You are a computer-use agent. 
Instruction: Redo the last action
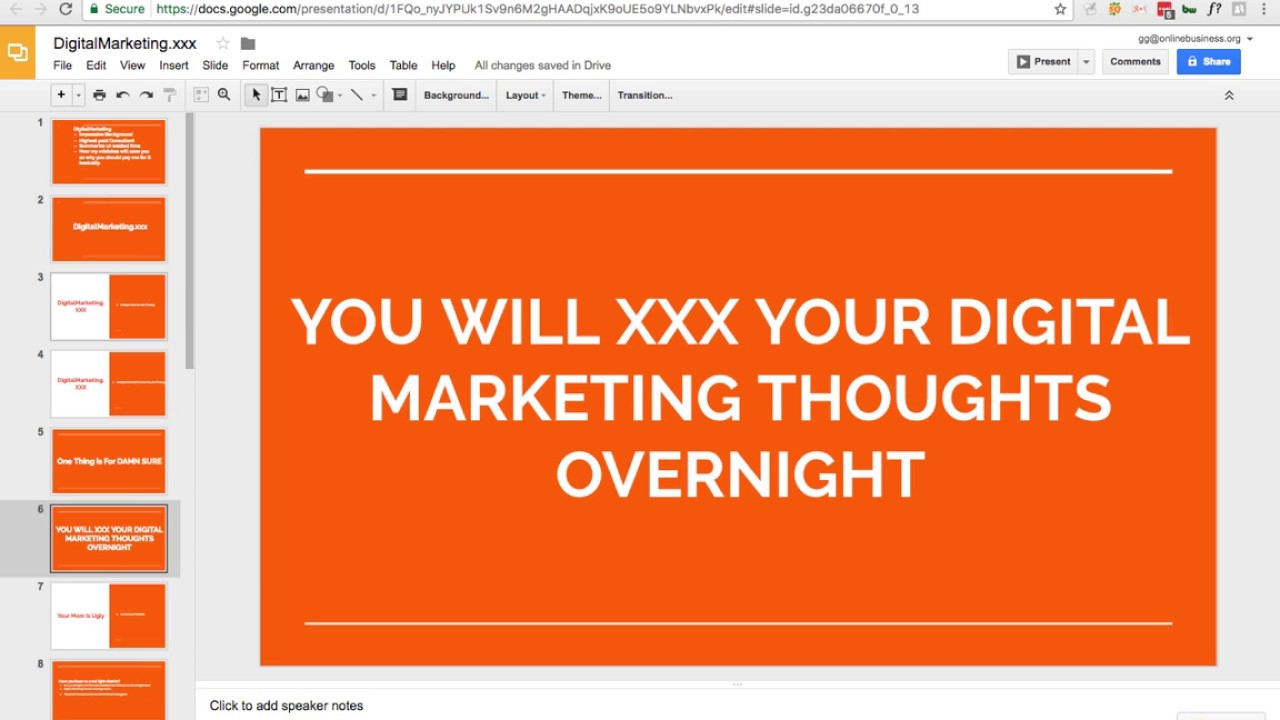[146, 95]
